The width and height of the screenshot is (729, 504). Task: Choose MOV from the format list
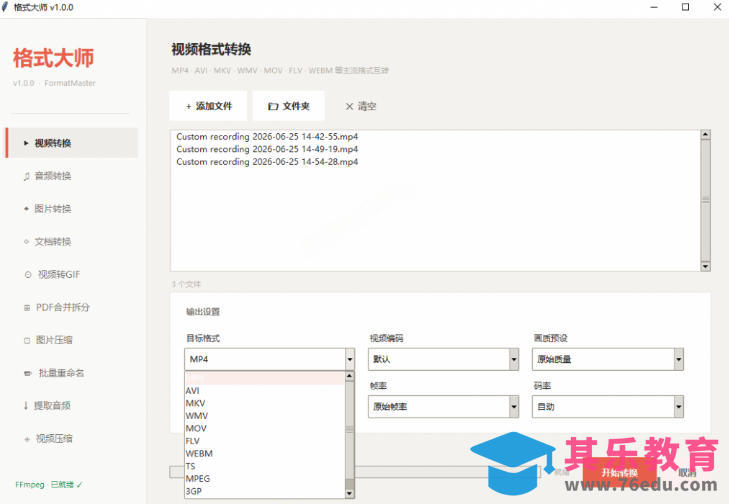click(265, 428)
